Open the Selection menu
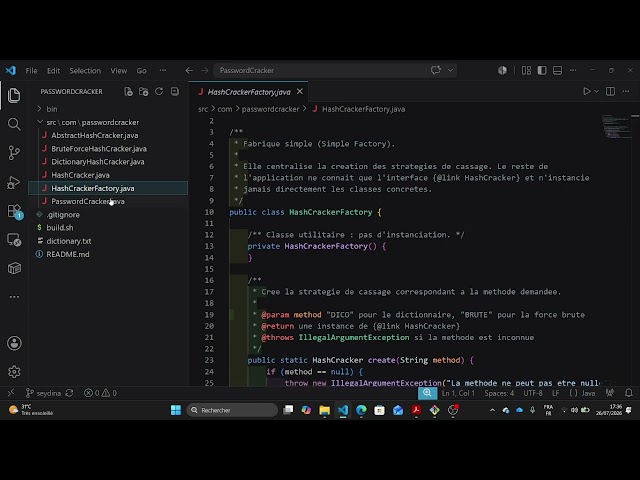This screenshot has width=640, height=480. [x=85, y=71]
